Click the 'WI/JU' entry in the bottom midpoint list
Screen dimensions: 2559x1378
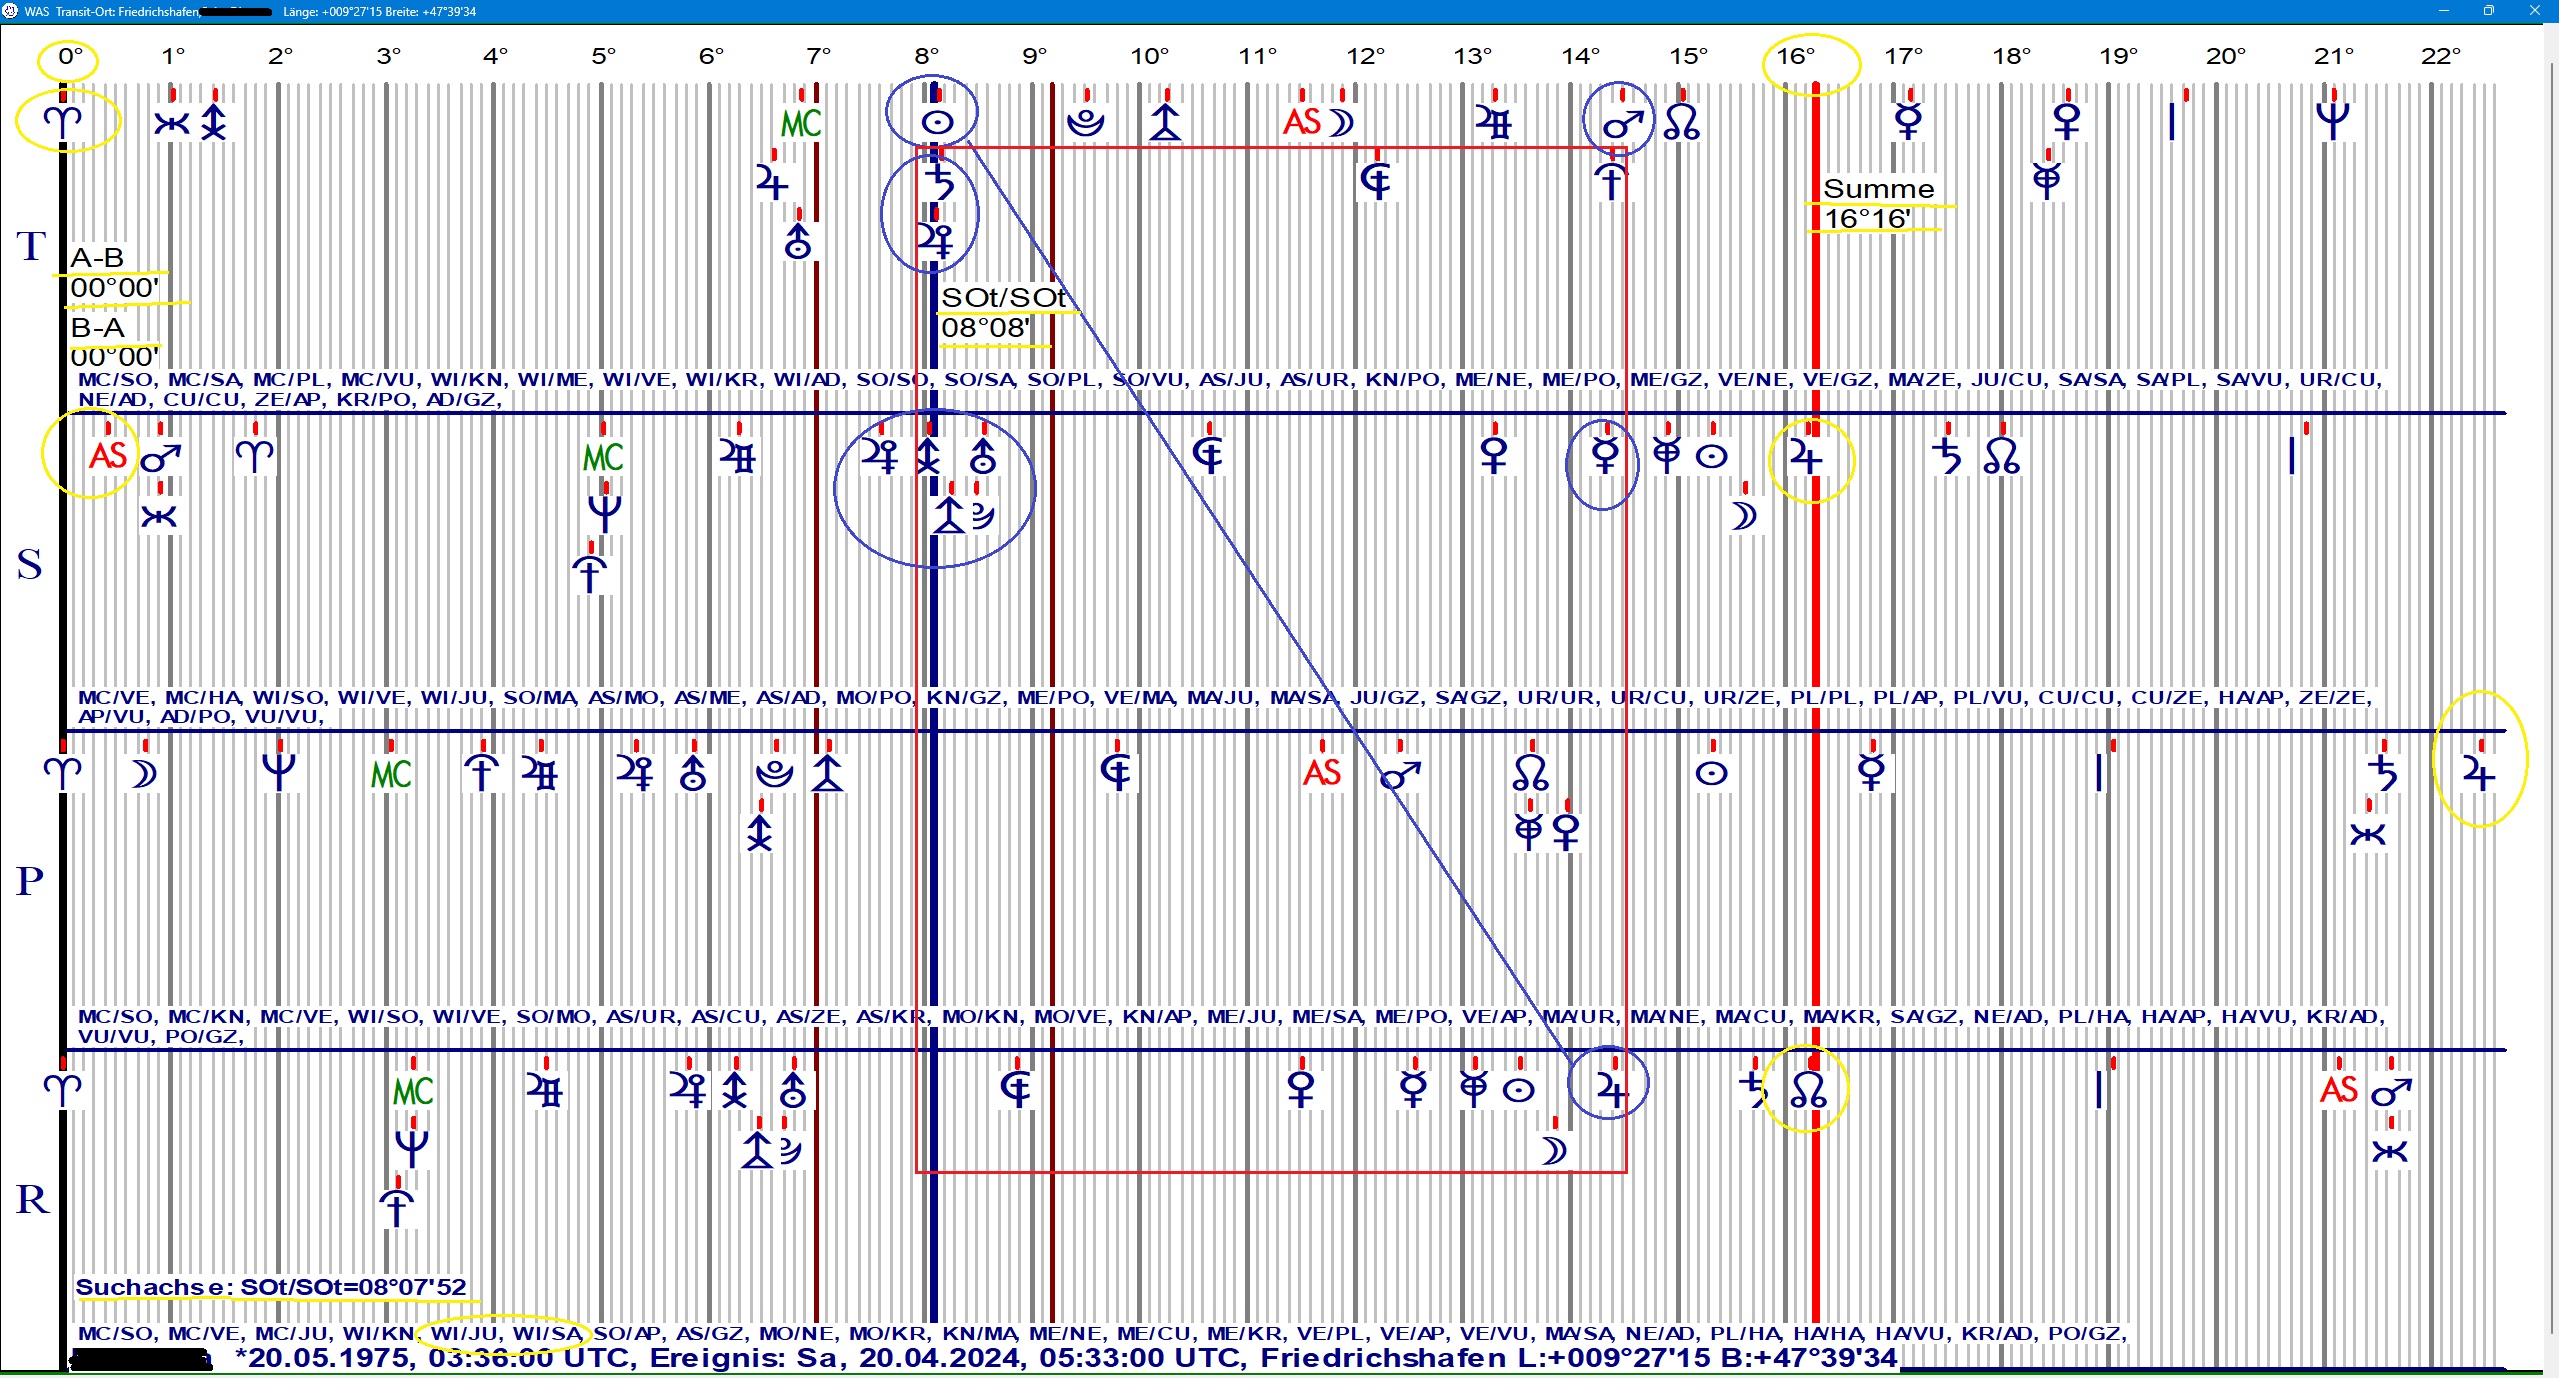[465, 1333]
